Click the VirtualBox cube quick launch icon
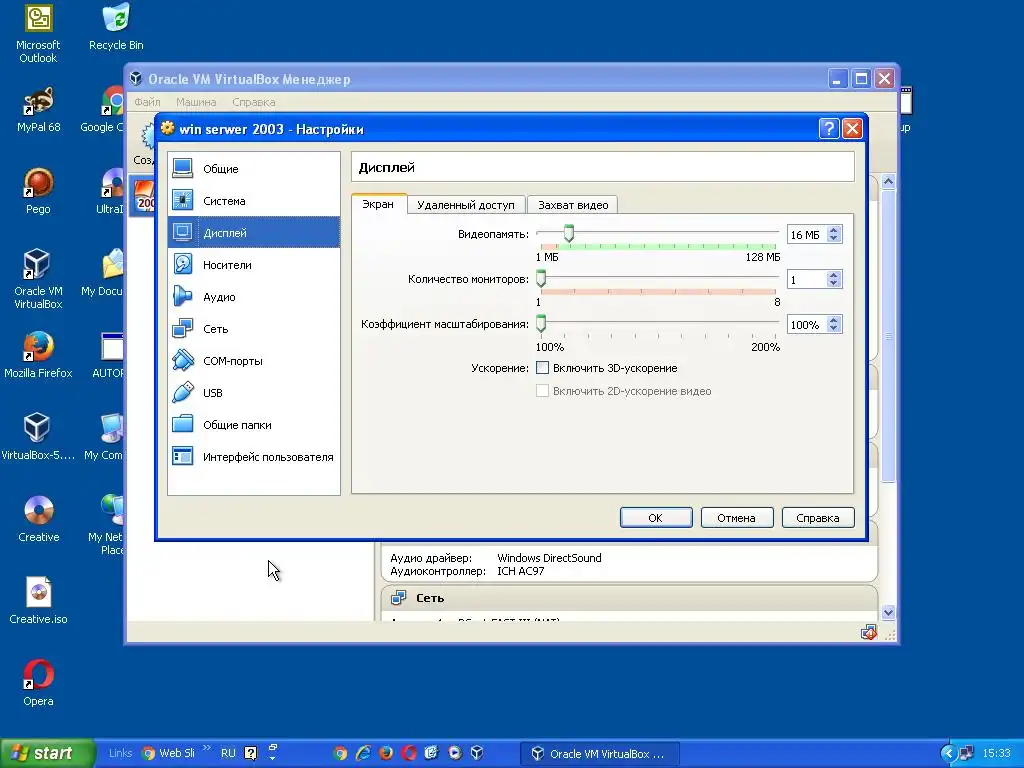 coord(477,753)
